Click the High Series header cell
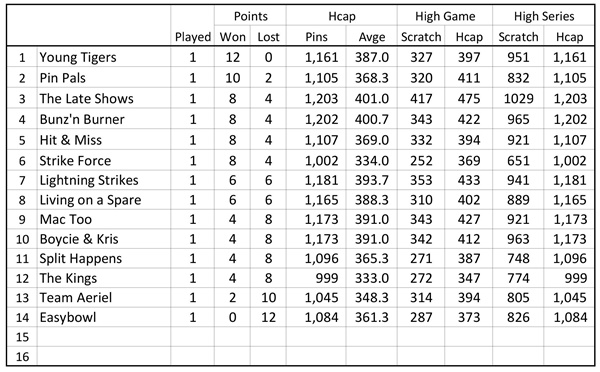 pyautogui.click(x=544, y=16)
